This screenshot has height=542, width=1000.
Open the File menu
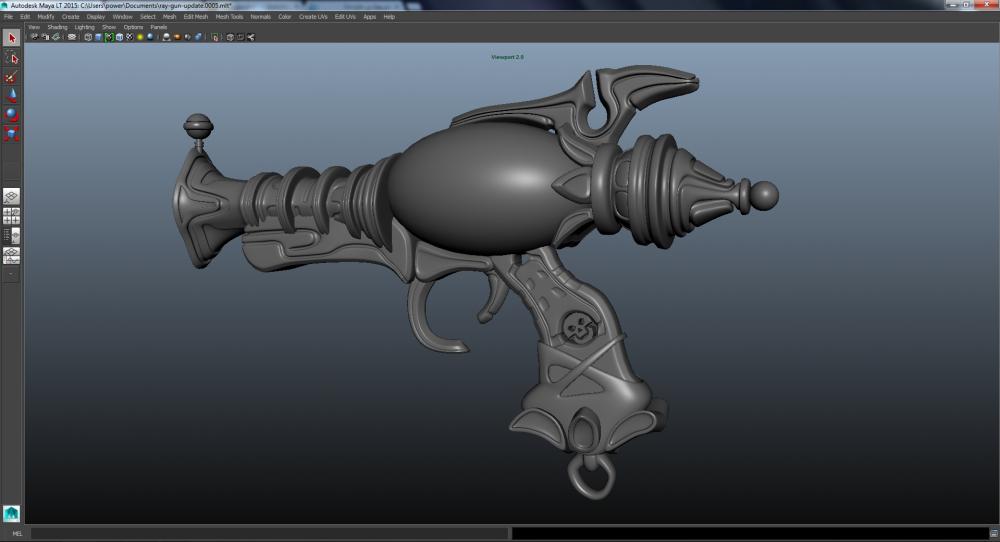click(x=8, y=17)
